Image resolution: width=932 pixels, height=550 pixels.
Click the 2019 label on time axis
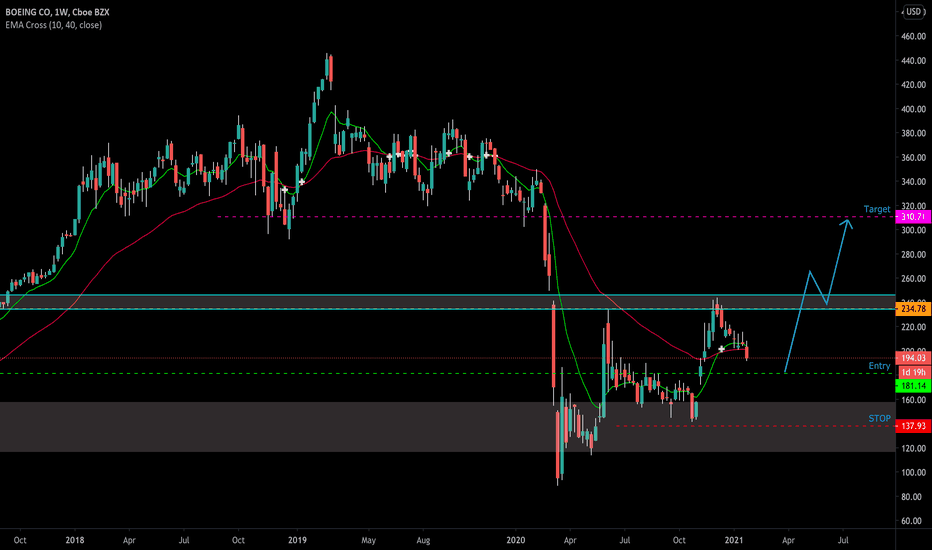297,540
